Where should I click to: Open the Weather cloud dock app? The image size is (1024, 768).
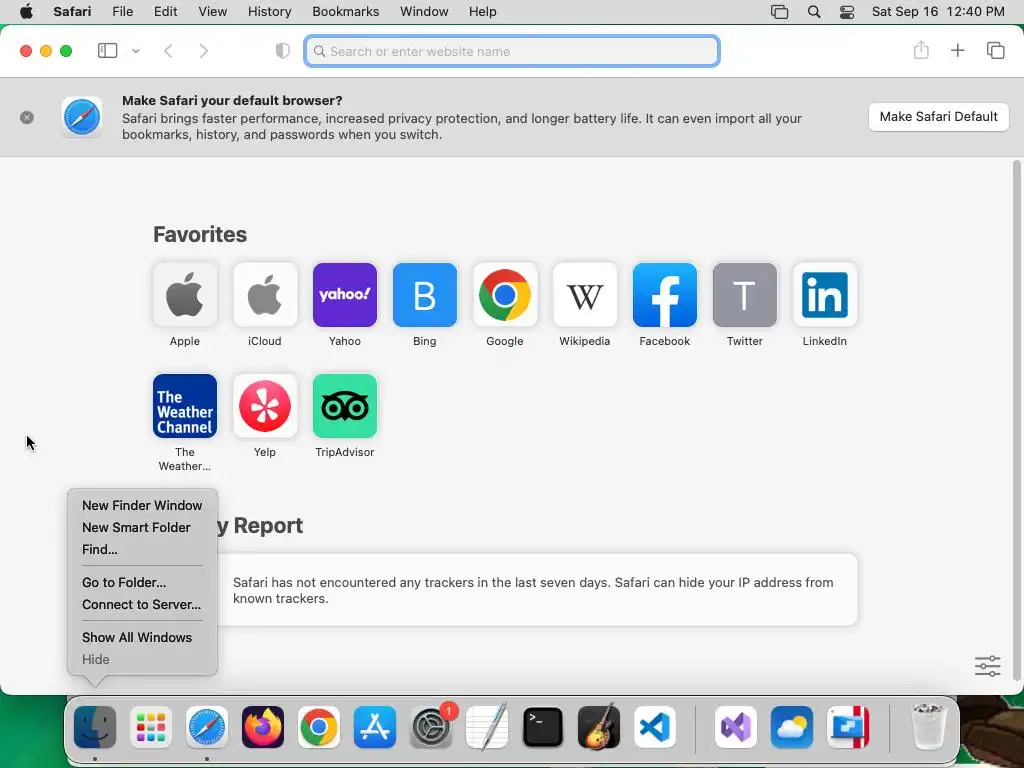(x=792, y=727)
